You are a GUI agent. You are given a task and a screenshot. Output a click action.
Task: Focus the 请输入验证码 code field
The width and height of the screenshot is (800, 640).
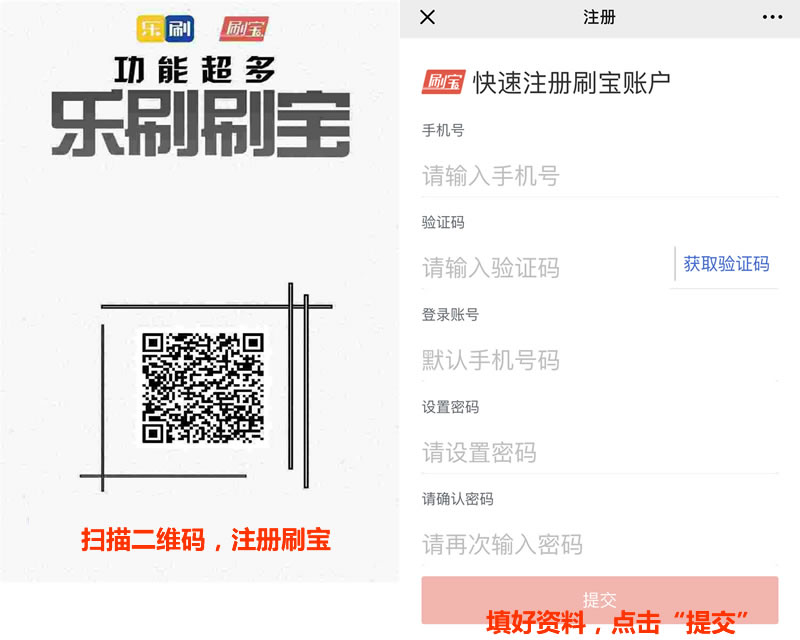[x=545, y=268]
